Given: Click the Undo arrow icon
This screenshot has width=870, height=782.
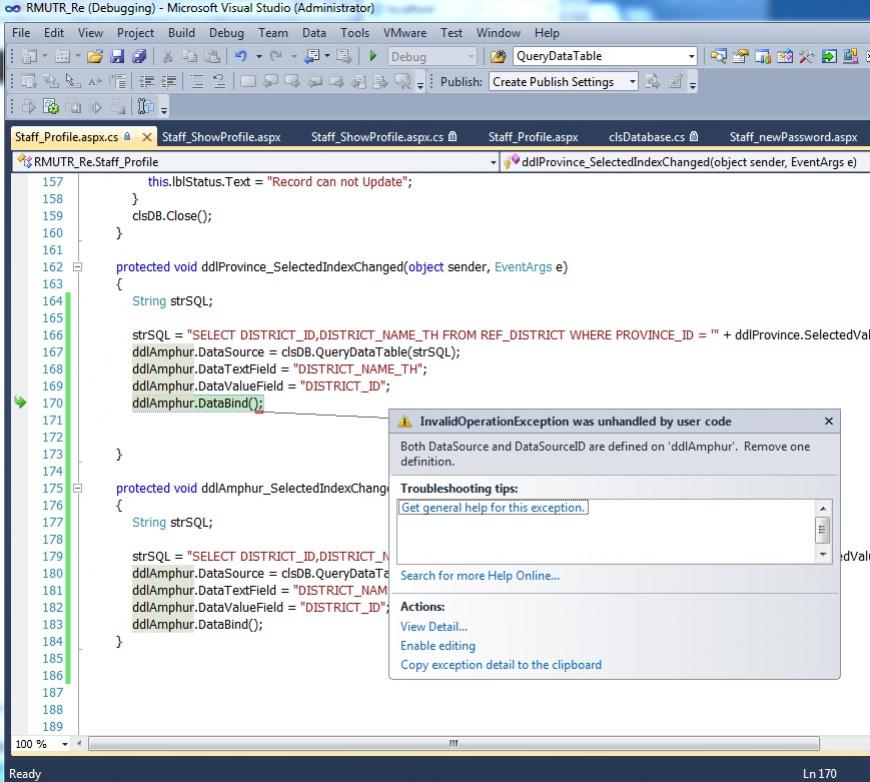Looking at the screenshot, I should tap(240, 56).
